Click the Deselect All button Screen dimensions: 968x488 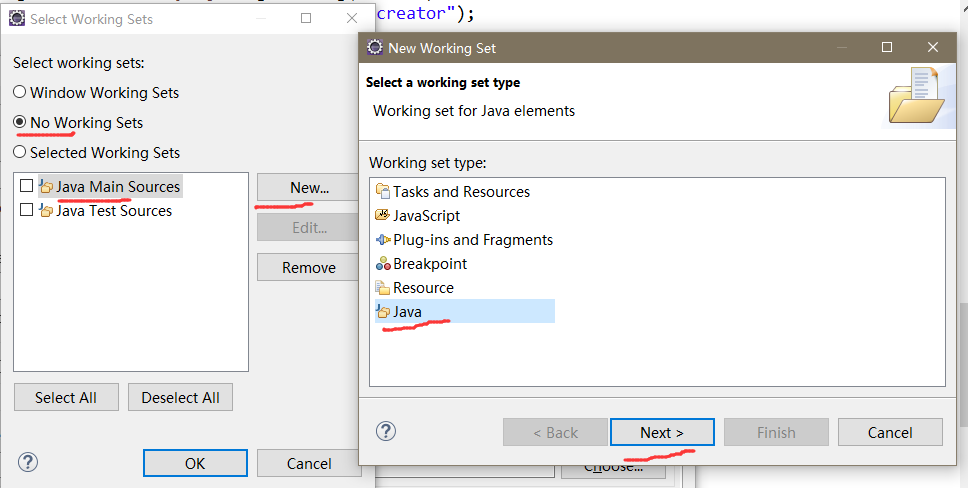pyautogui.click(x=180, y=397)
